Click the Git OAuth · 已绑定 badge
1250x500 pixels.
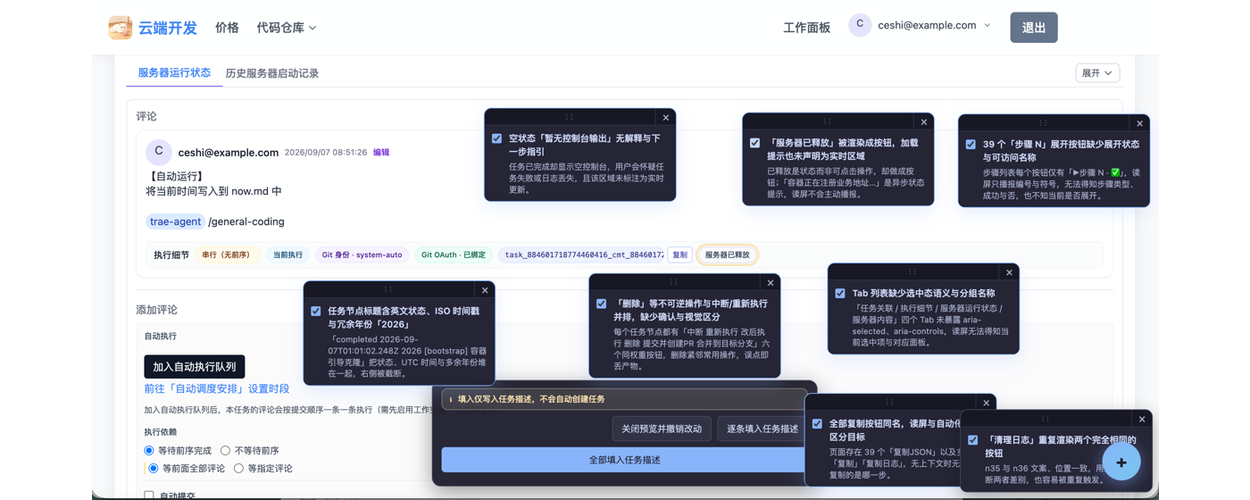(x=453, y=255)
